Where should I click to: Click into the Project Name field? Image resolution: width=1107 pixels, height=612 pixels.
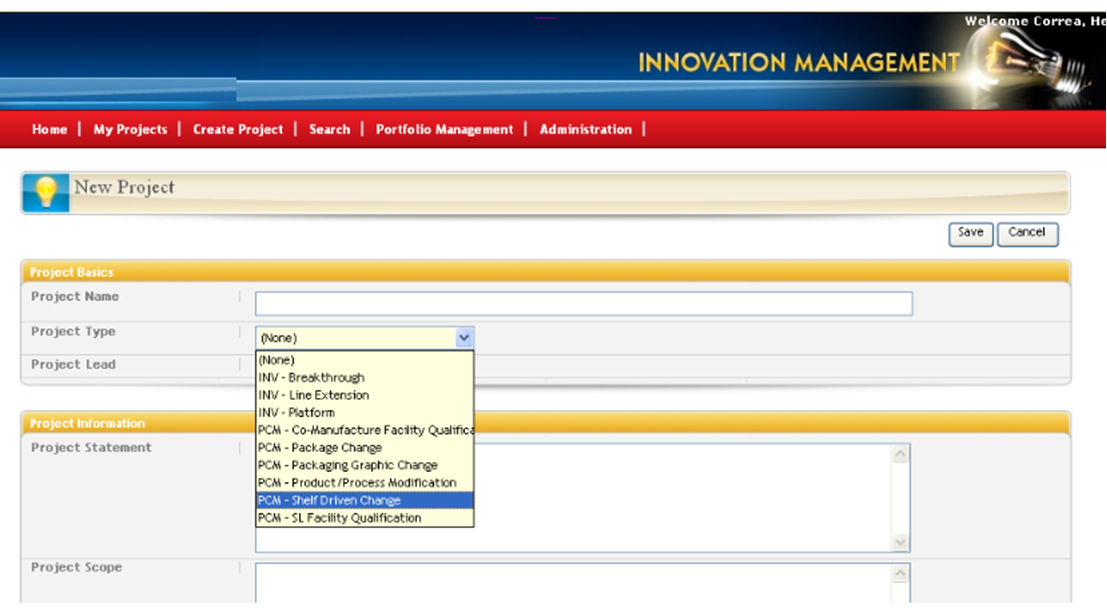pyautogui.click(x=583, y=304)
